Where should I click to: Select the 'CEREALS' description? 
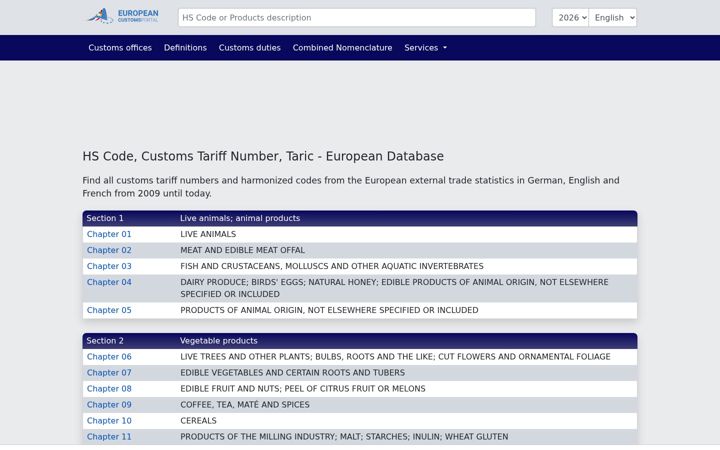coord(198,421)
